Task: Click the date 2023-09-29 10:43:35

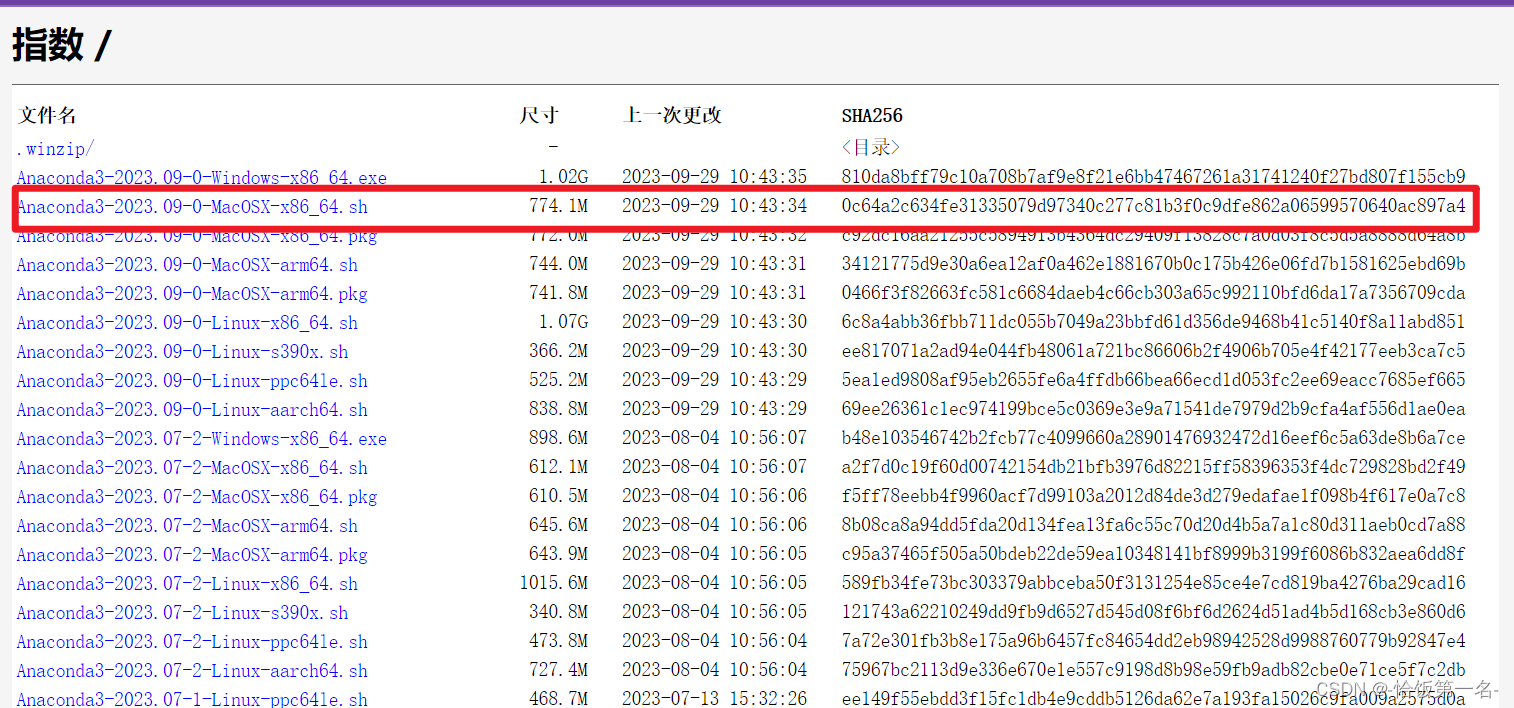Action: (714, 177)
